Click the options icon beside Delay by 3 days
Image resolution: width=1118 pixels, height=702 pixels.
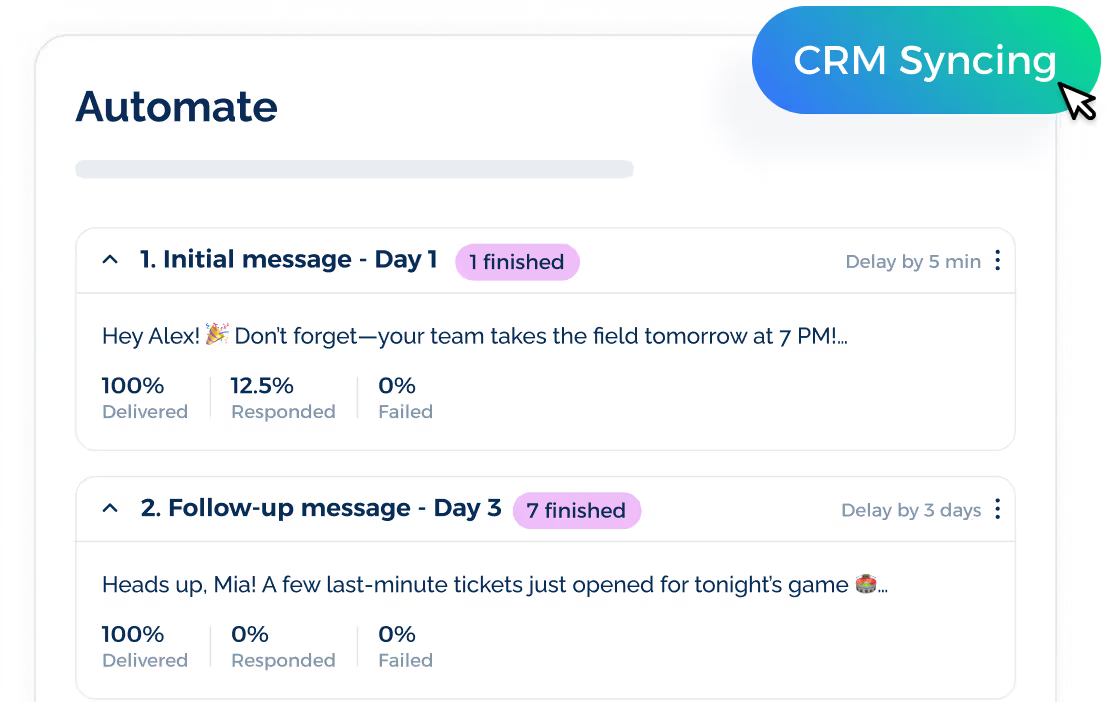click(997, 509)
